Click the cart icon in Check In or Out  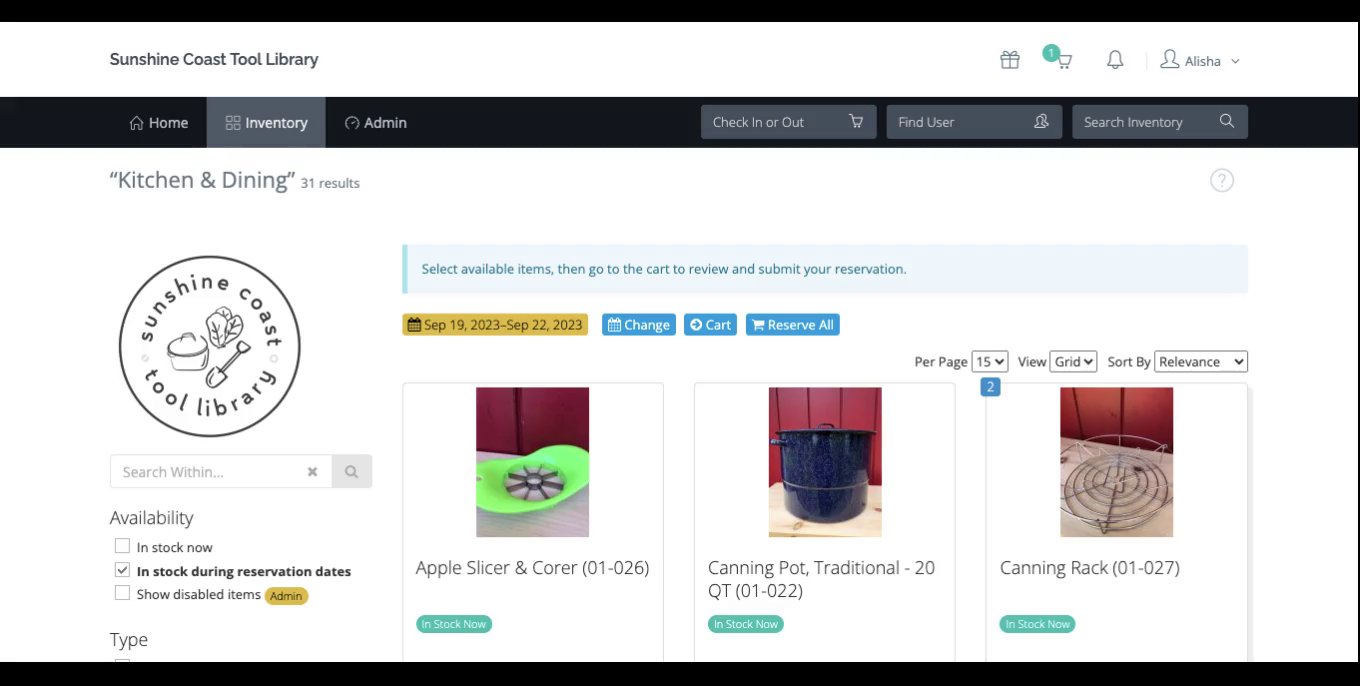856,121
